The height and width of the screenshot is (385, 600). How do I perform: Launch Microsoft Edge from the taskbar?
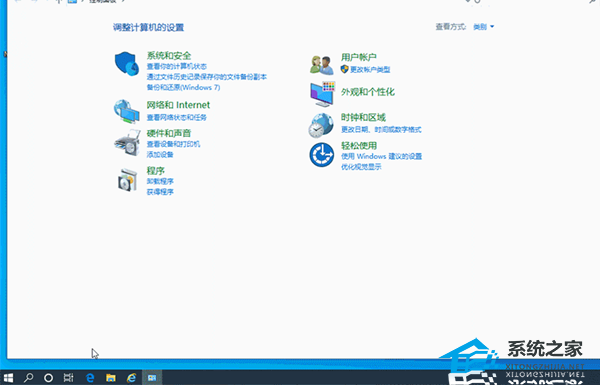coord(90,378)
